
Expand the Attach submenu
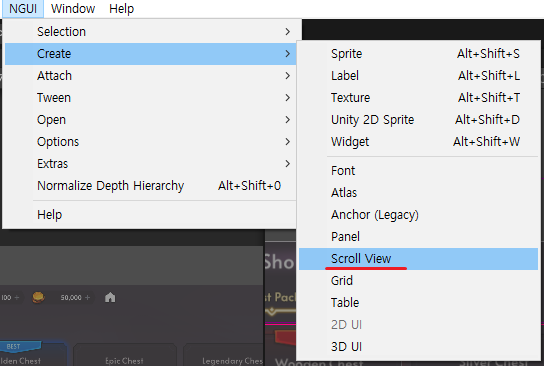pyautogui.click(x=150, y=76)
